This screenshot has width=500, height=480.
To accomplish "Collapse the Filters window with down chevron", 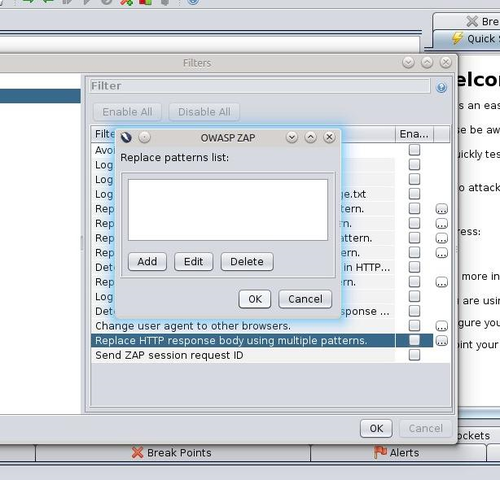I will pyautogui.click(x=408, y=62).
